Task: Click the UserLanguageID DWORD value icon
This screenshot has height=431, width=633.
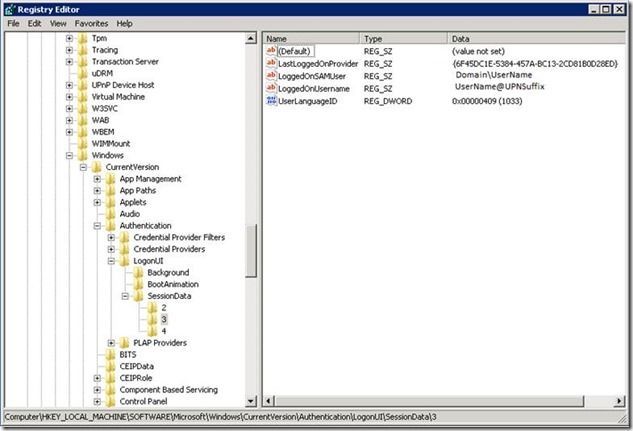Action: (x=271, y=101)
